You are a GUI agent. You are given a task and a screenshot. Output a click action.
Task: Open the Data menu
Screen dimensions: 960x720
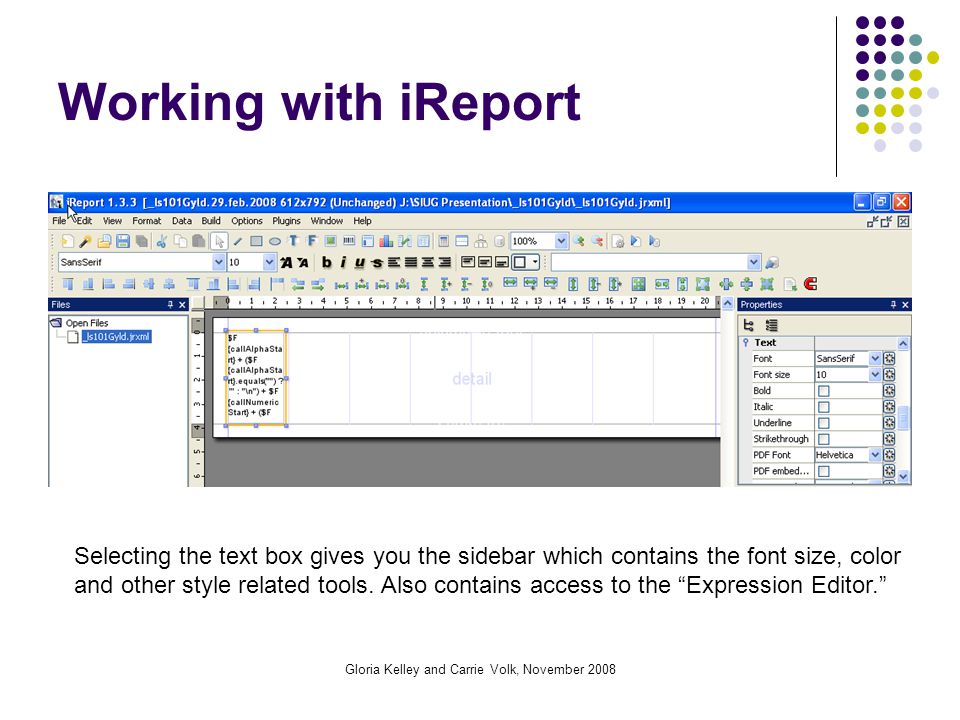pyautogui.click(x=182, y=221)
